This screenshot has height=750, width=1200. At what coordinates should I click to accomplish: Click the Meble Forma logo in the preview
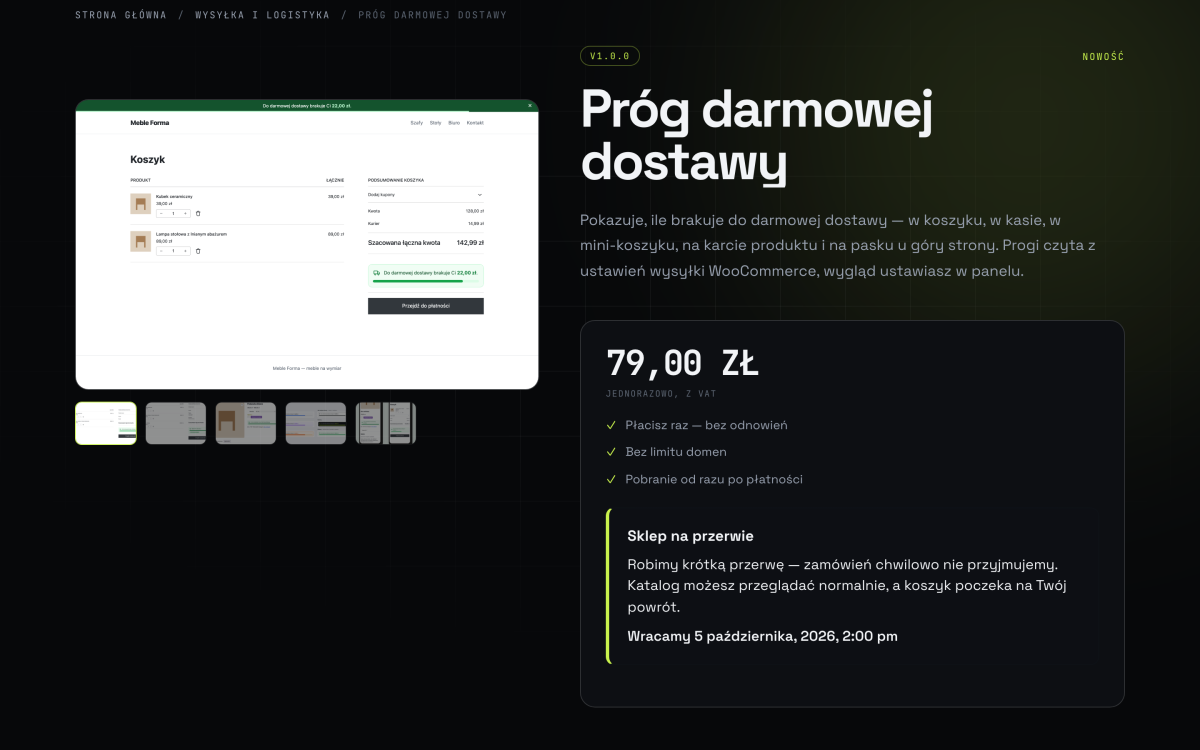tap(150, 123)
